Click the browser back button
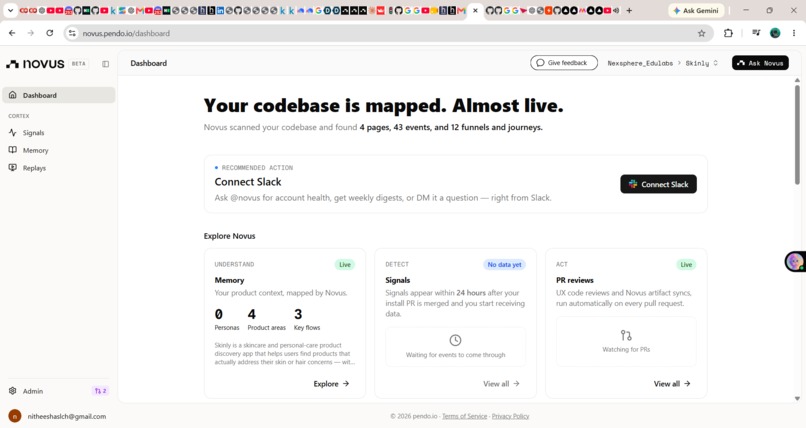This screenshot has height=428, width=806. tap(12, 33)
